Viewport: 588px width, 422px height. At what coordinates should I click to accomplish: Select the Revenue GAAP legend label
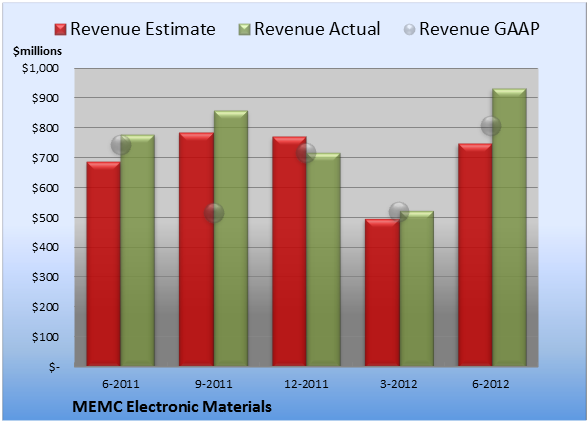479,29
